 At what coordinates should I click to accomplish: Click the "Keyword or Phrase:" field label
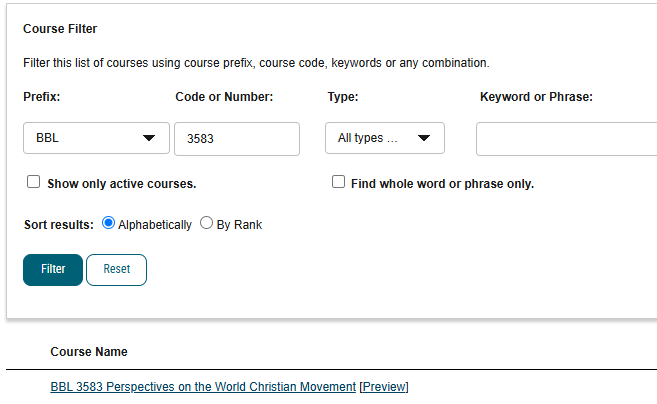pyautogui.click(x=536, y=97)
